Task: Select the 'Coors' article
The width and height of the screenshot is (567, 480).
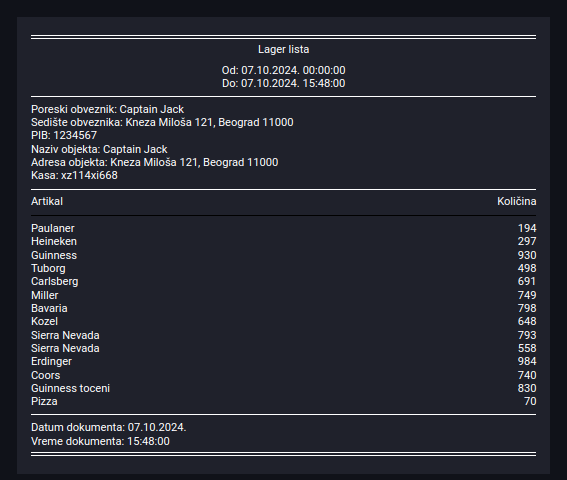Action: click(46, 375)
